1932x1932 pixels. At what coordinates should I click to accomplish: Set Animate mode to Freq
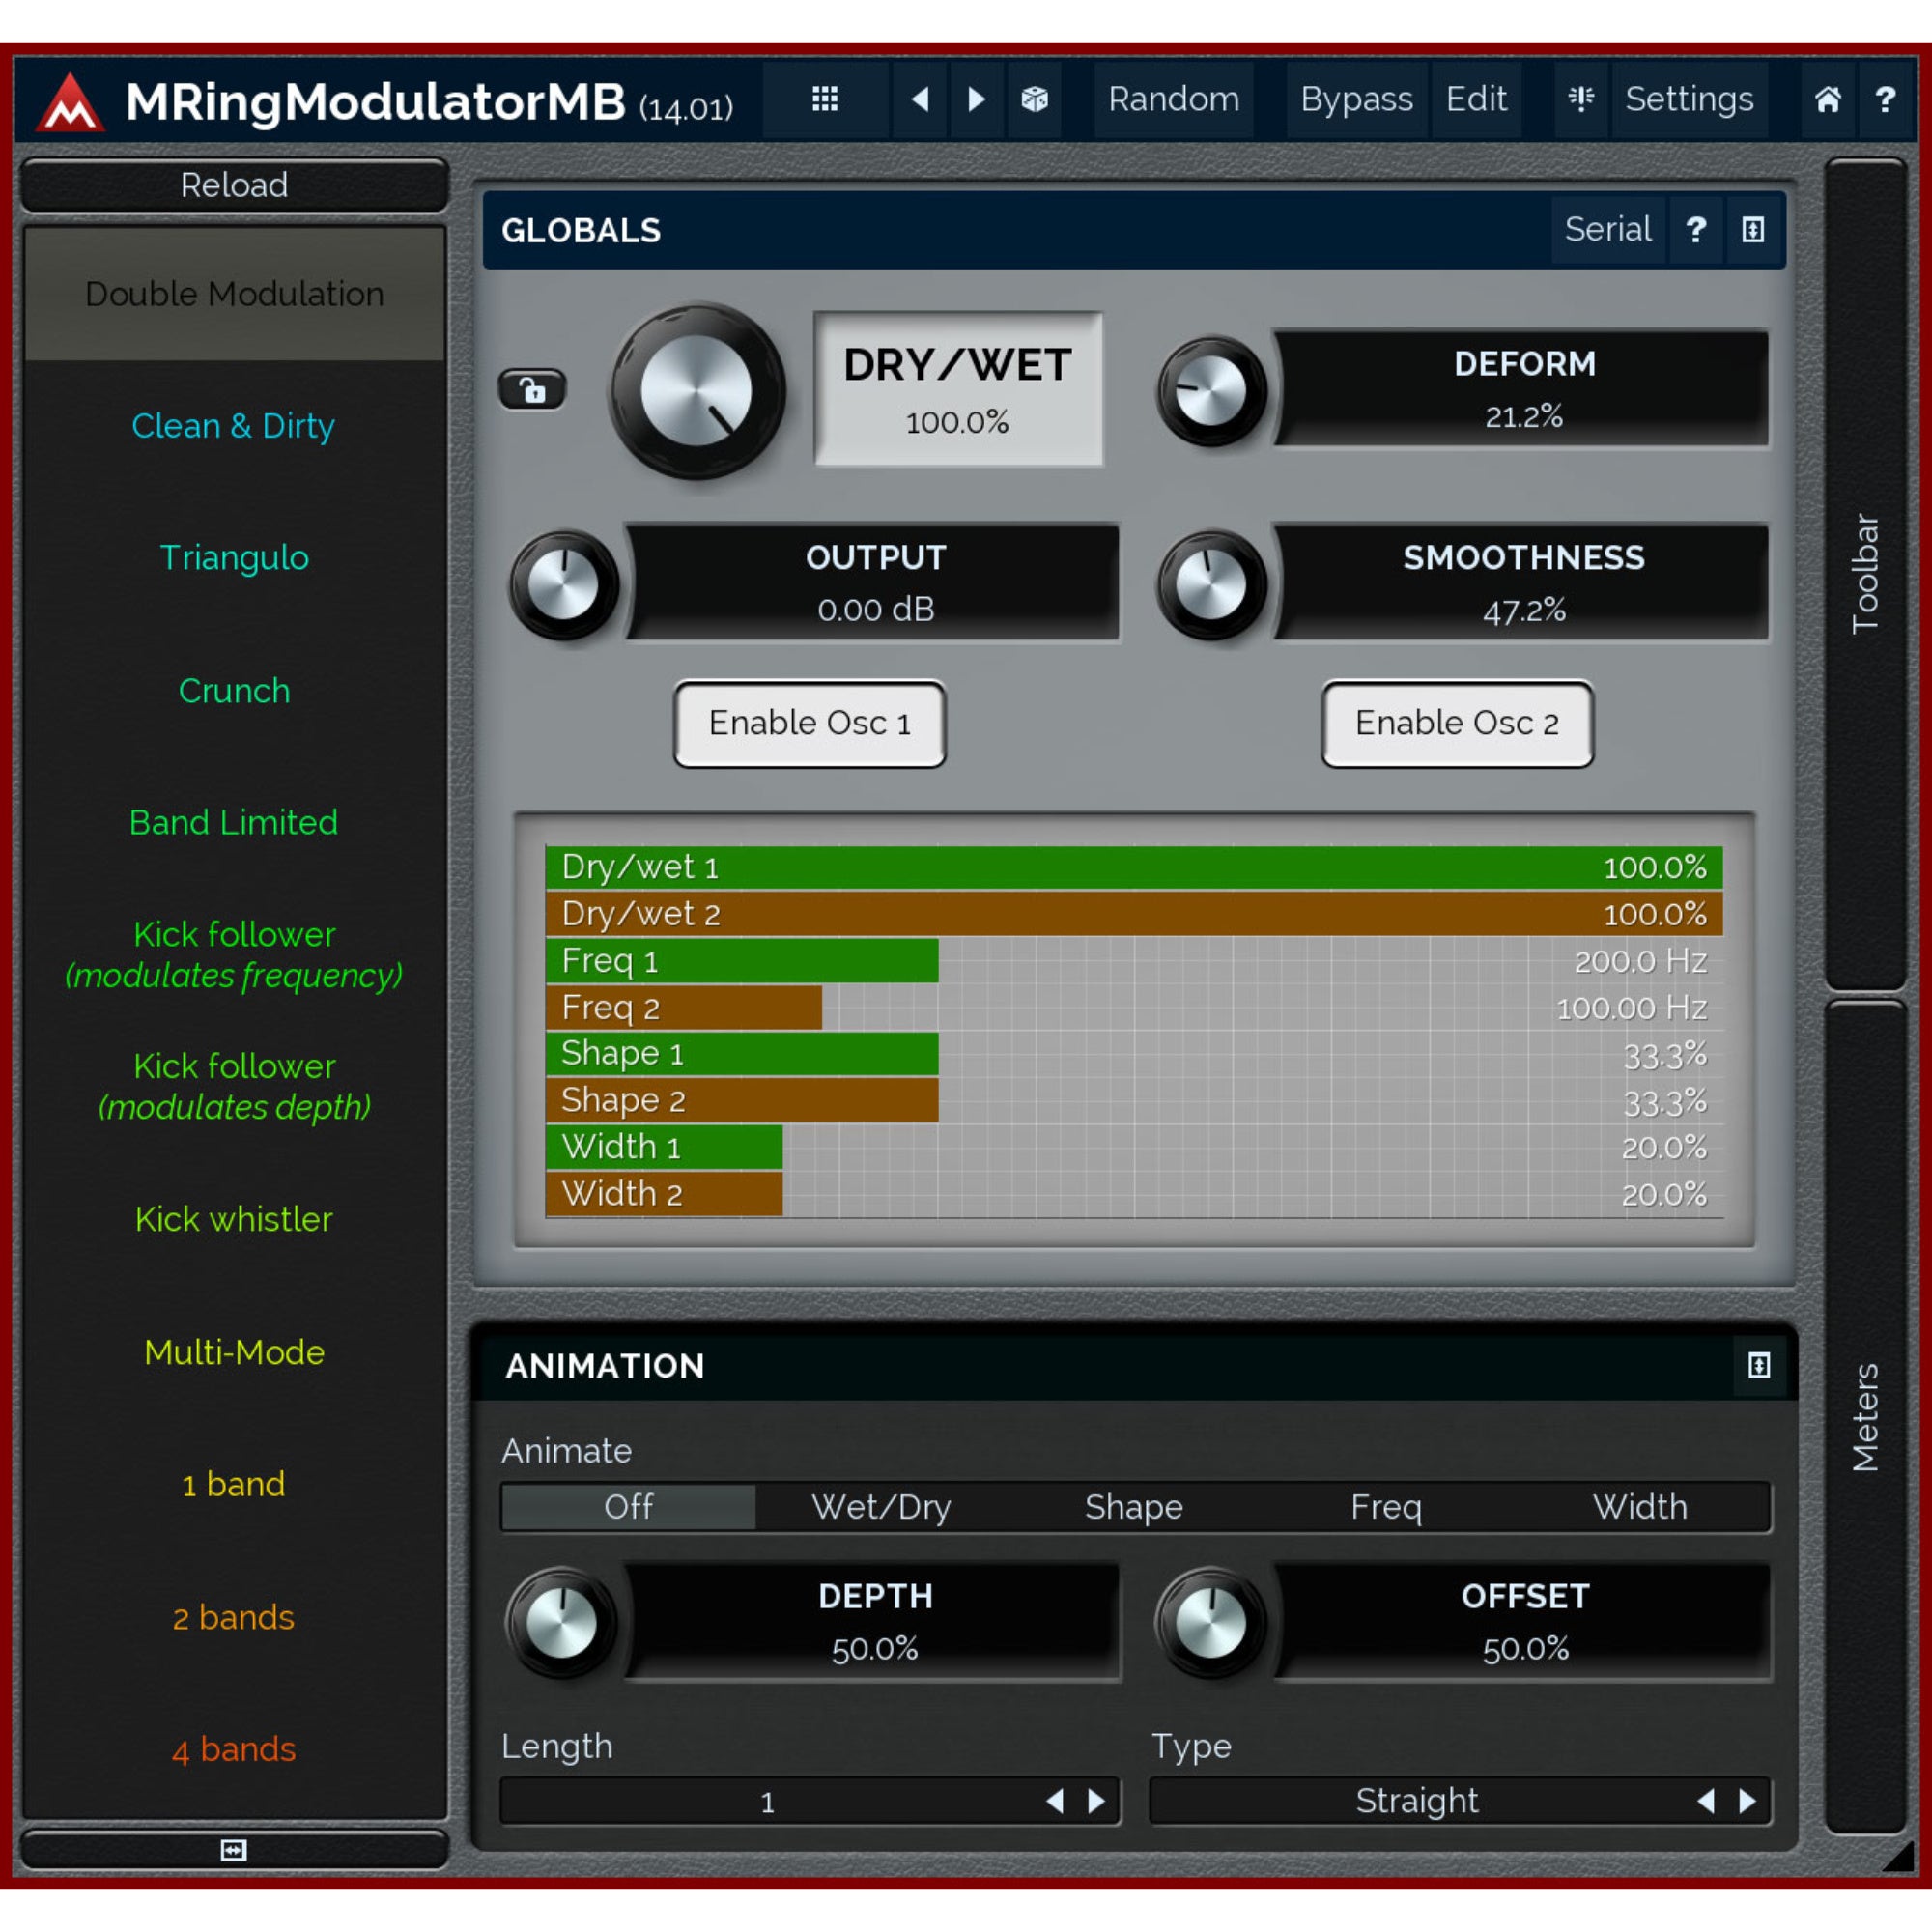(x=1386, y=1506)
